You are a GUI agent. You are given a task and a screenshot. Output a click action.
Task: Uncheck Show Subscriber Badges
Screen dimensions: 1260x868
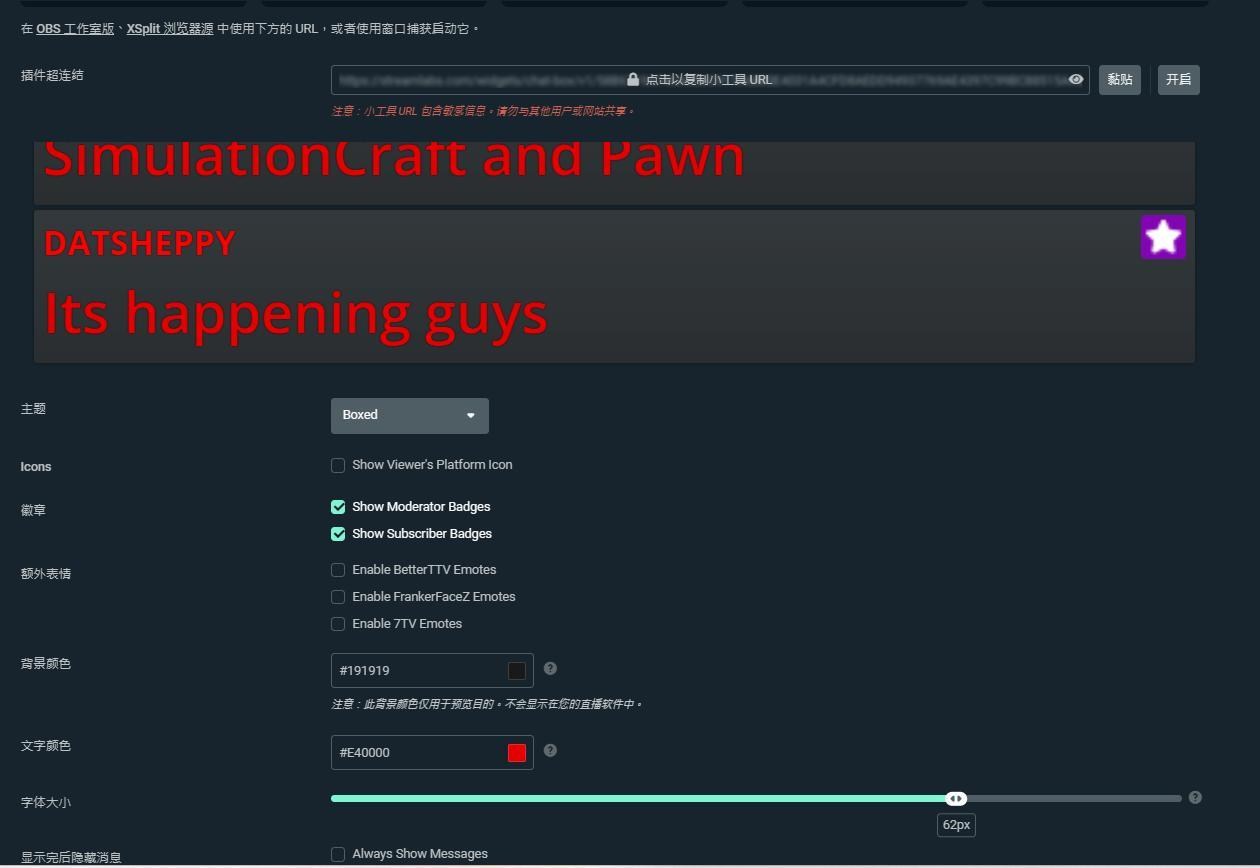tap(338, 534)
